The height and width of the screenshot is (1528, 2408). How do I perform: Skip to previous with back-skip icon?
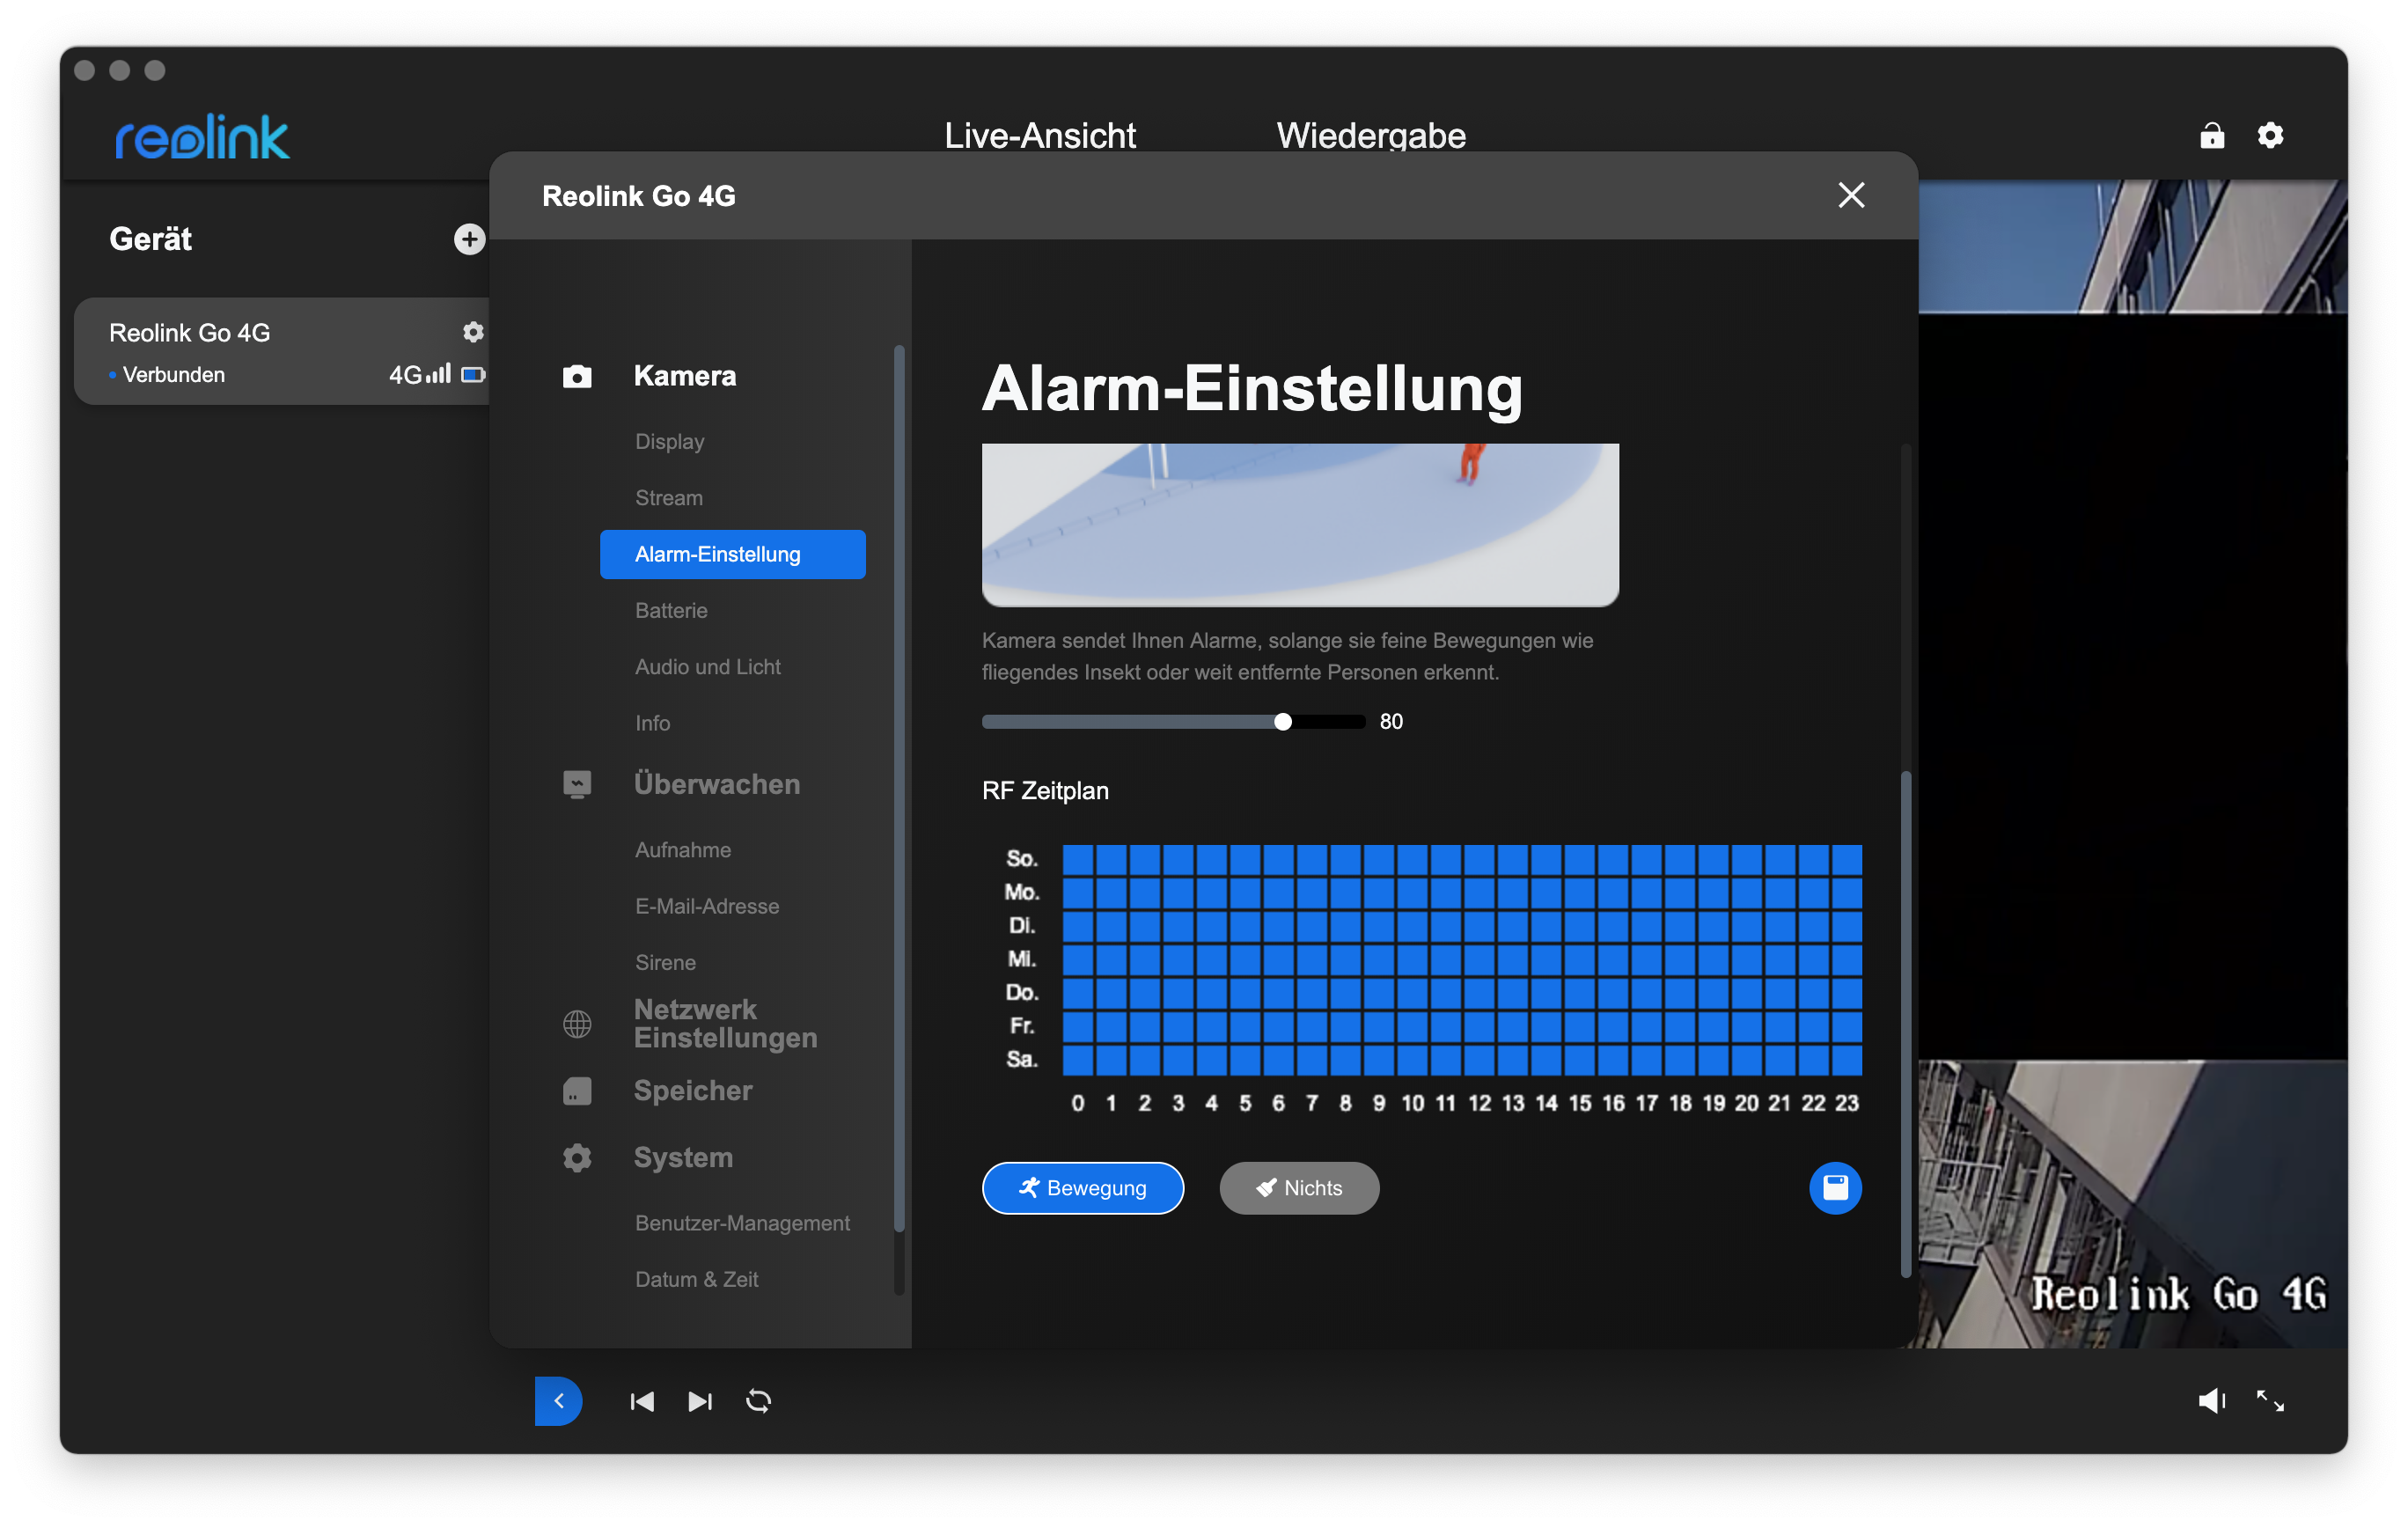point(642,1401)
